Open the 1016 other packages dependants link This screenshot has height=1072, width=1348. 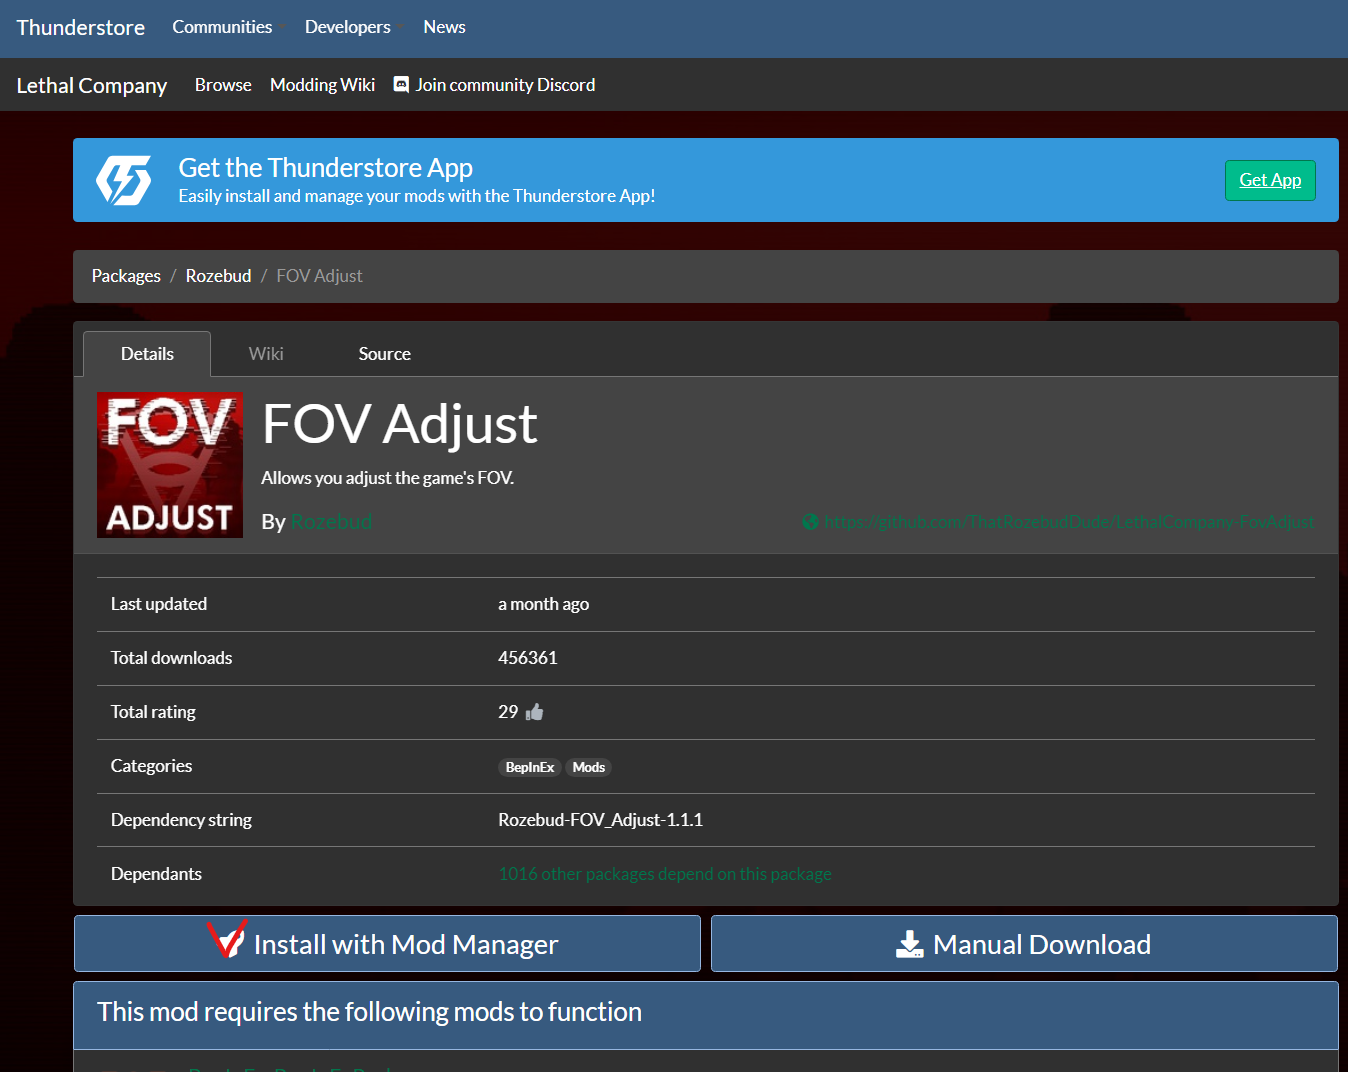pyautogui.click(x=665, y=874)
